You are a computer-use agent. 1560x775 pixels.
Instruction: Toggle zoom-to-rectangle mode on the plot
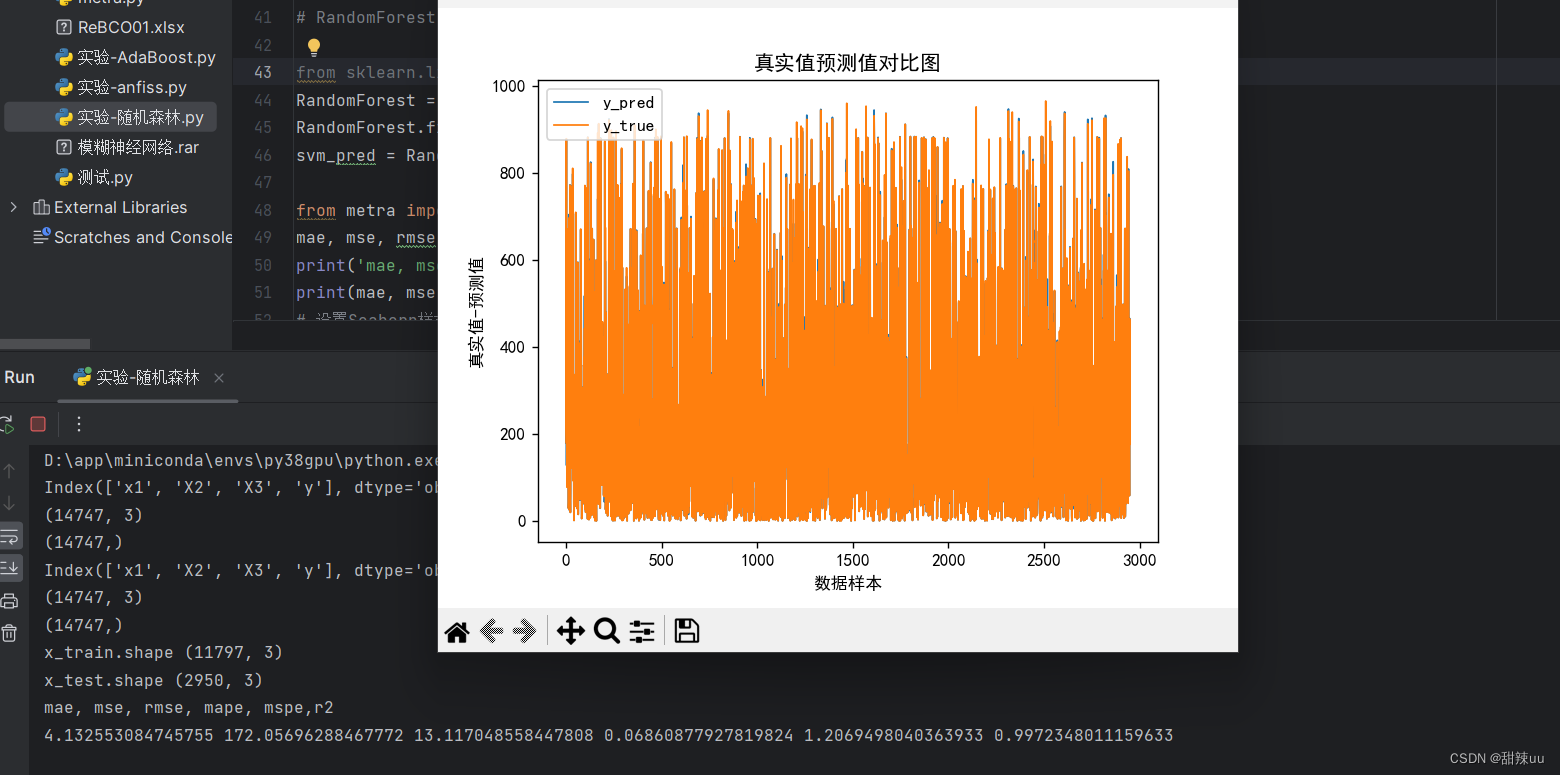(x=606, y=630)
